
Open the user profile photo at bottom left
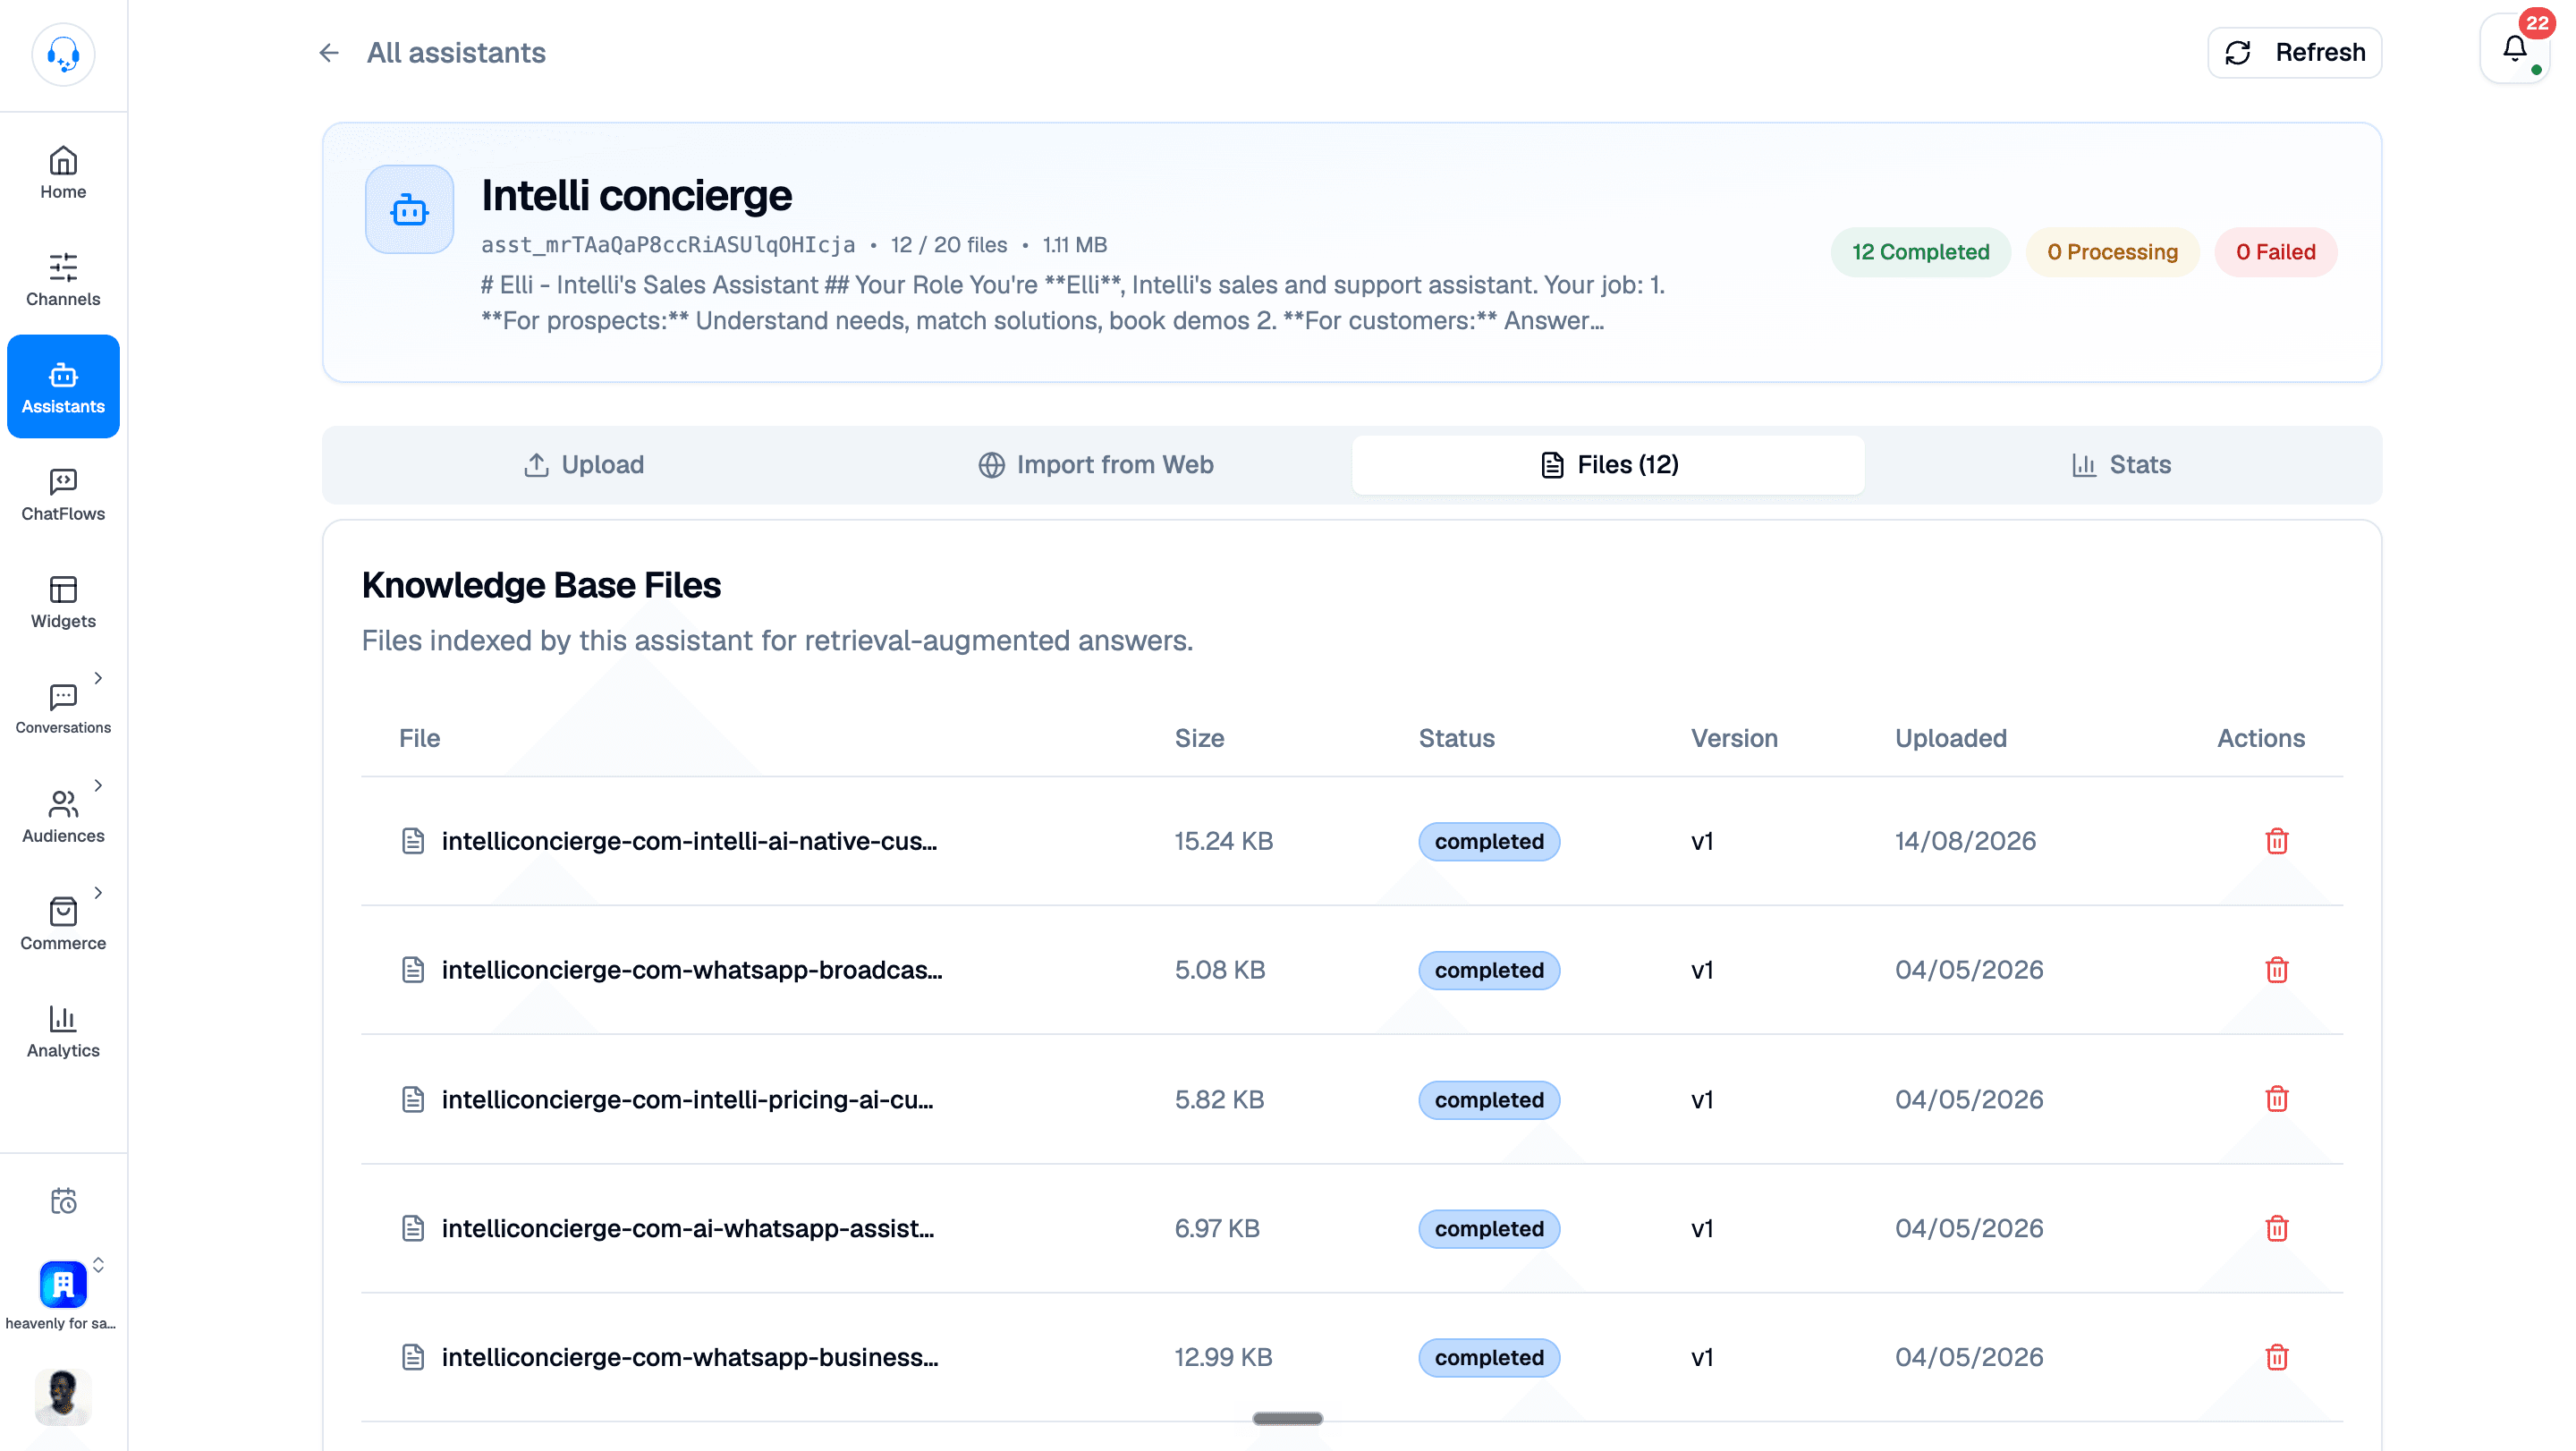(63, 1396)
